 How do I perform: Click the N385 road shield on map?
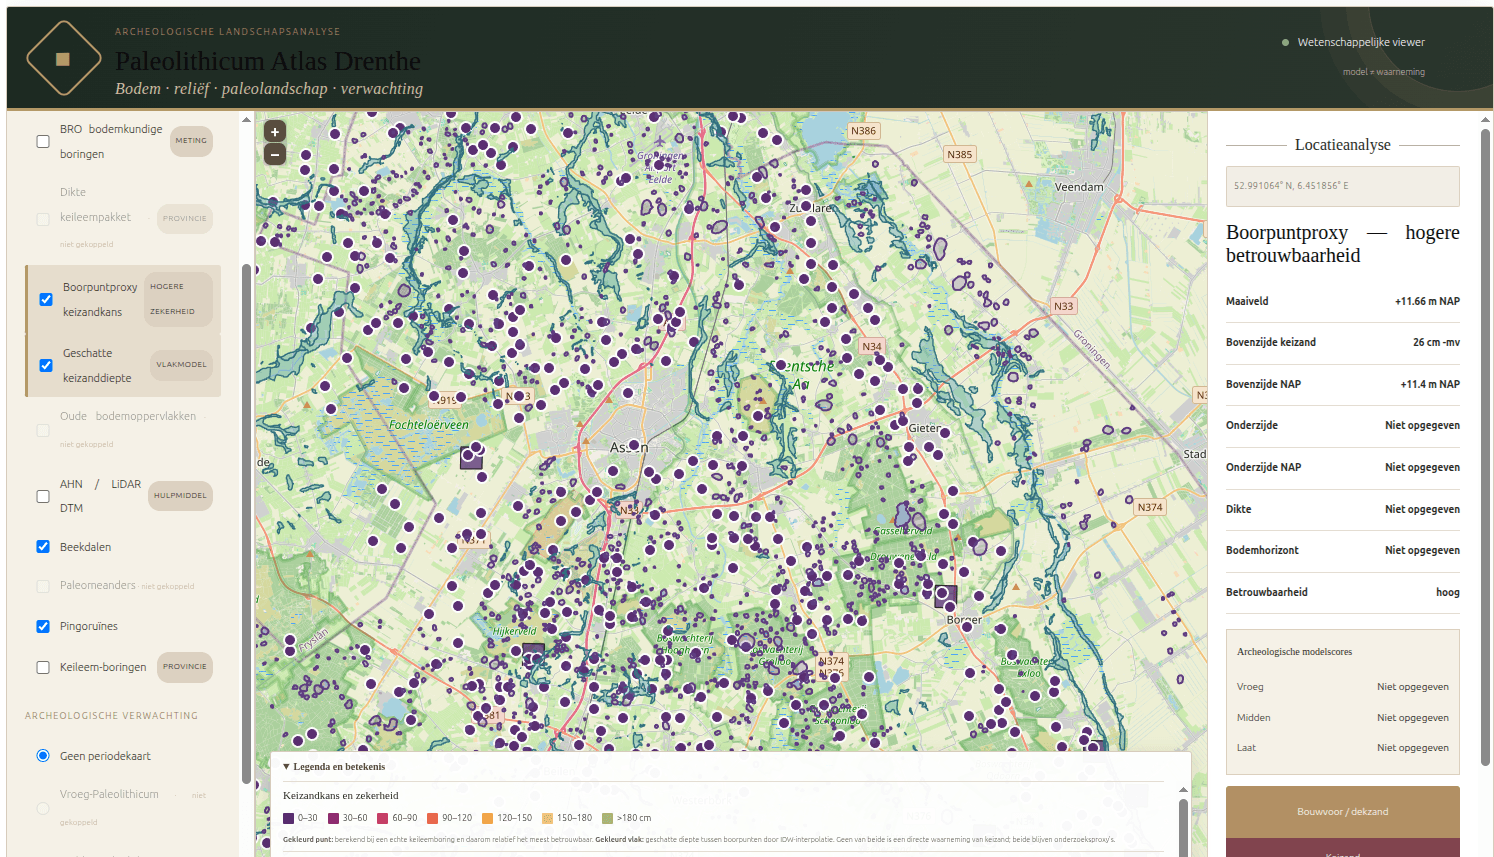960,154
